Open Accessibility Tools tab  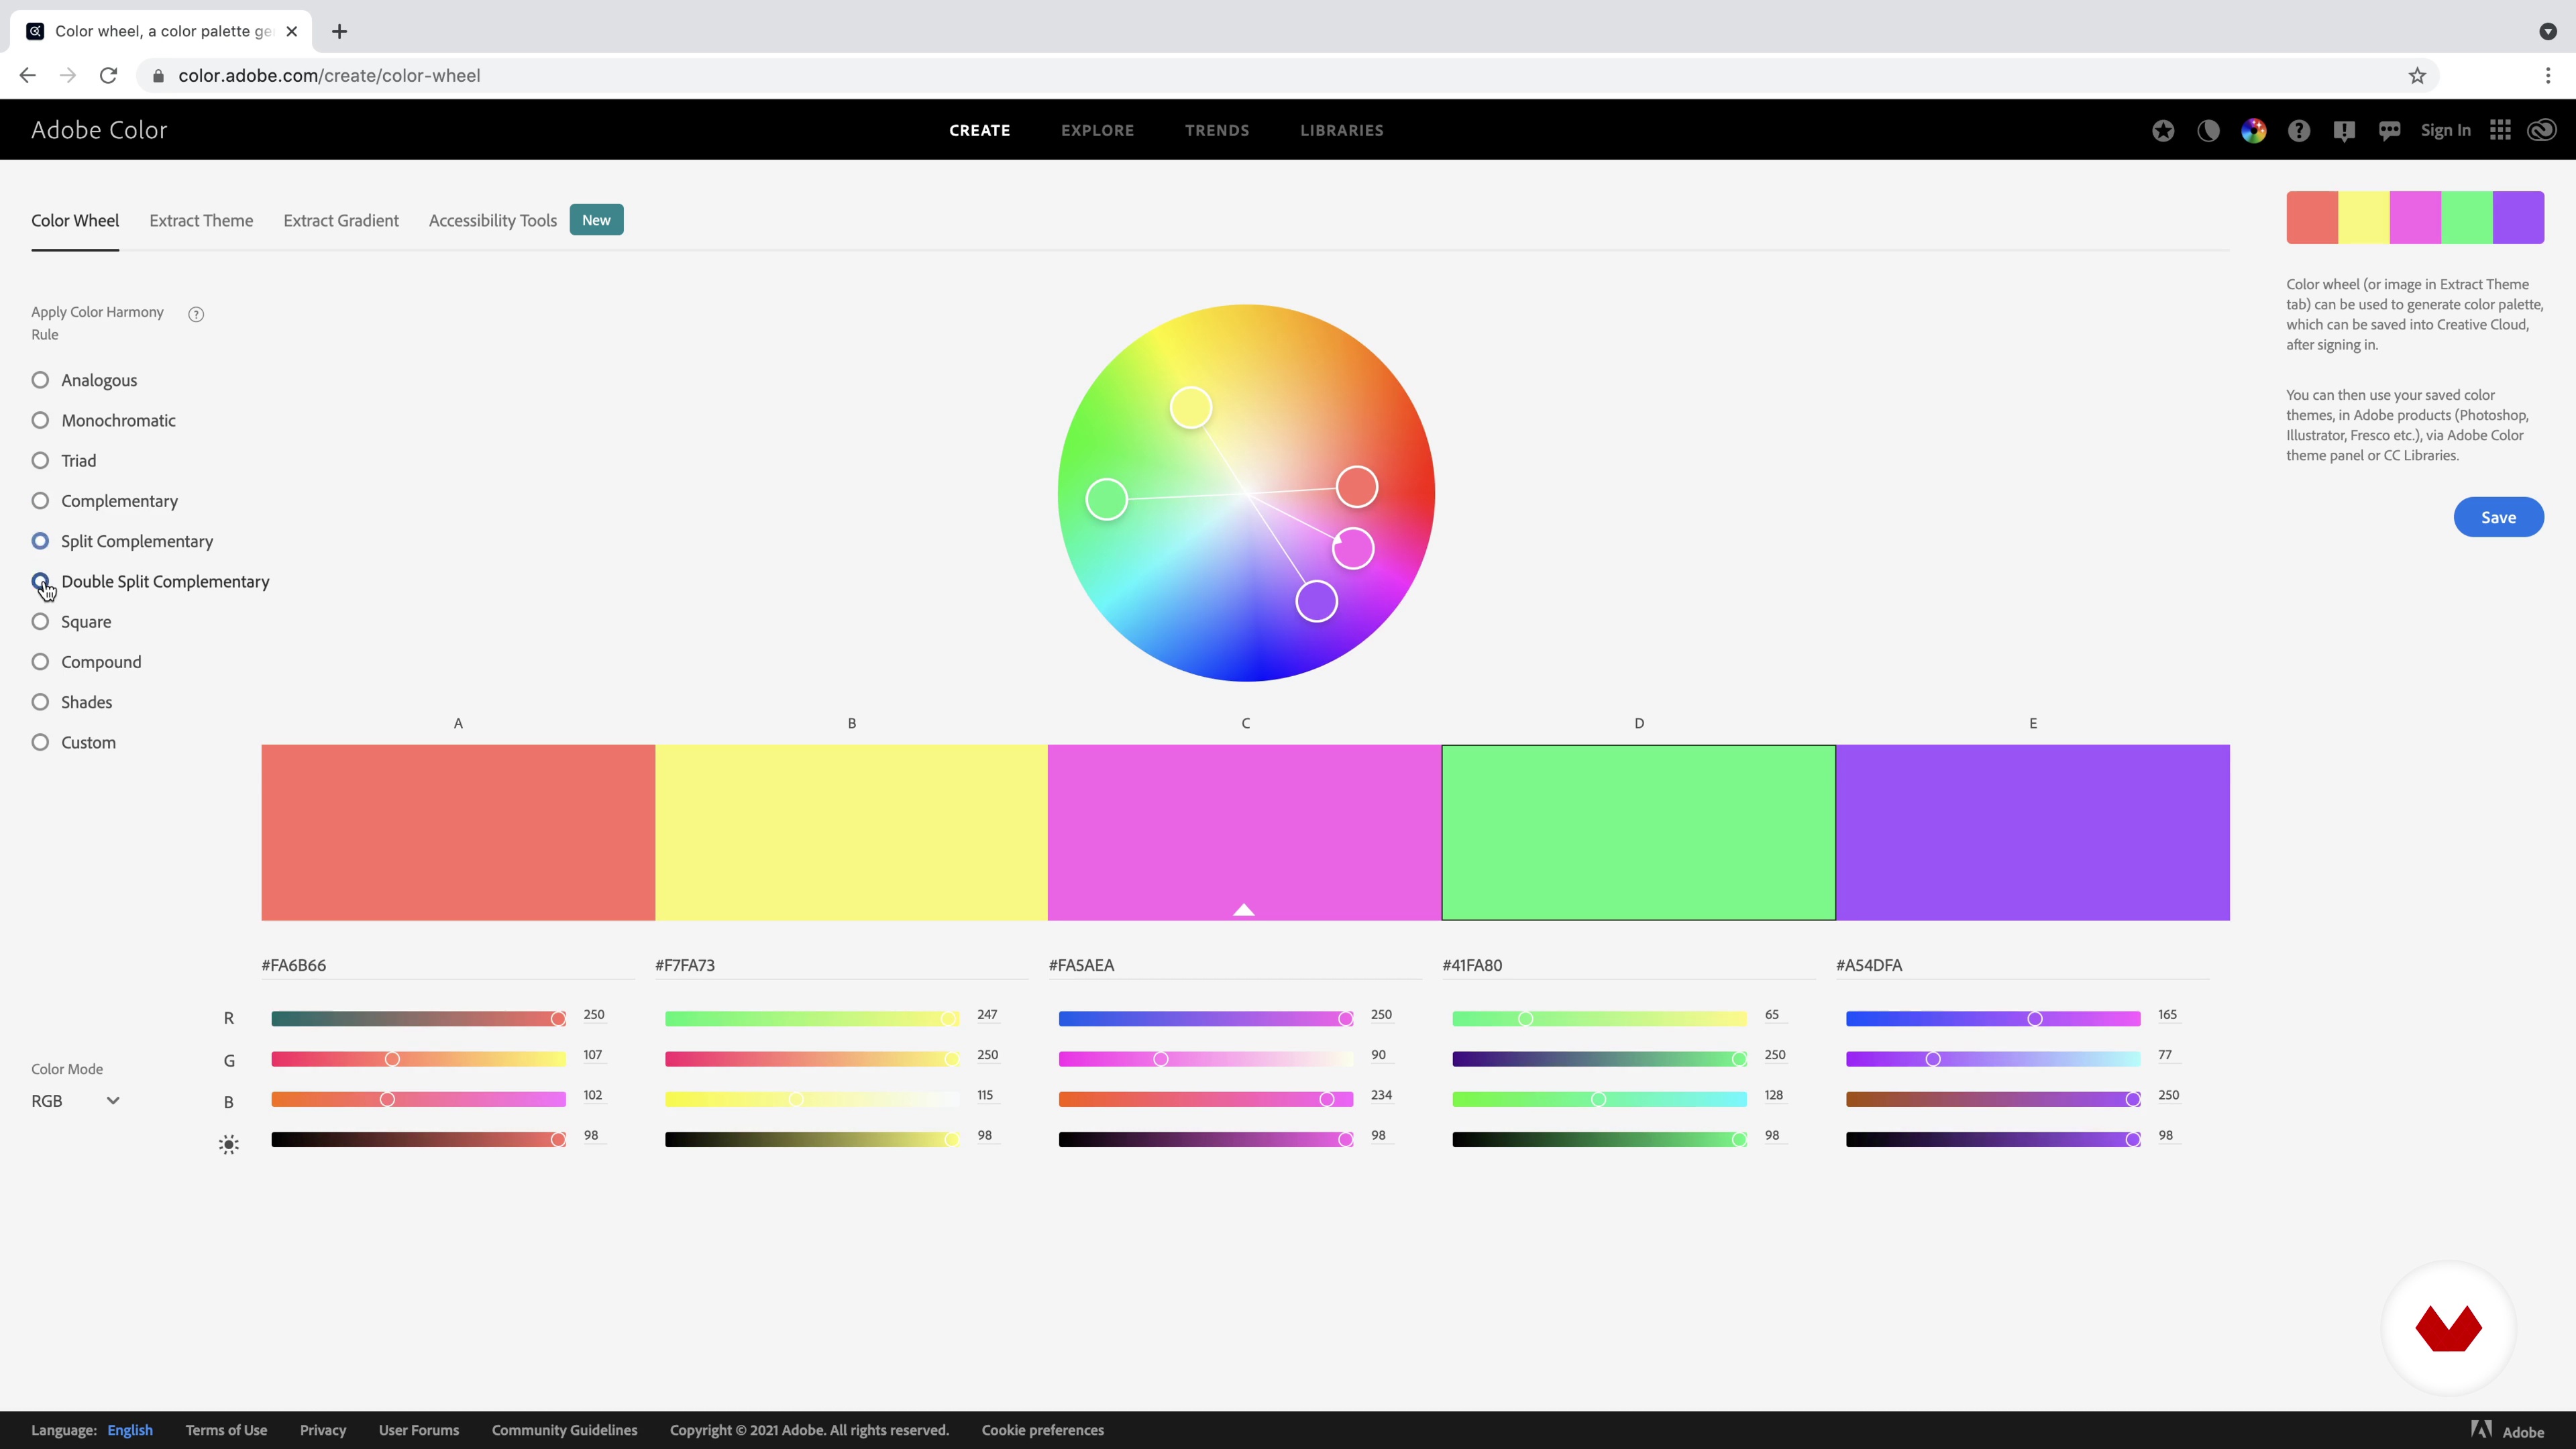(x=493, y=220)
